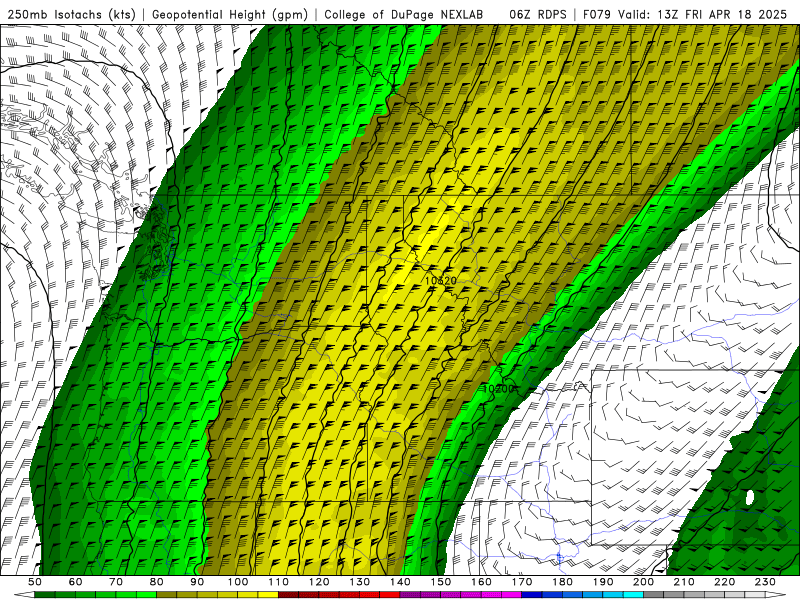Viewport: 800px width, 600px height.
Task: Select the brightest cyan swatch before gray
Action: pyautogui.click(x=633, y=595)
